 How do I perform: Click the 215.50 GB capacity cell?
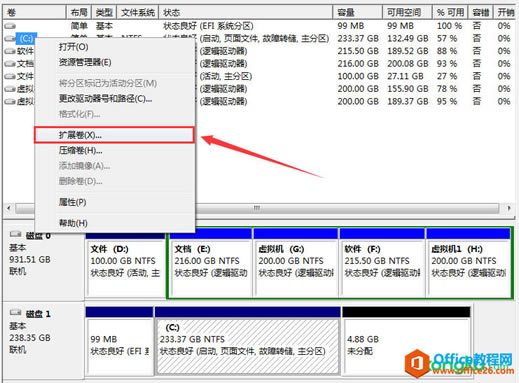pyautogui.click(x=358, y=51)
